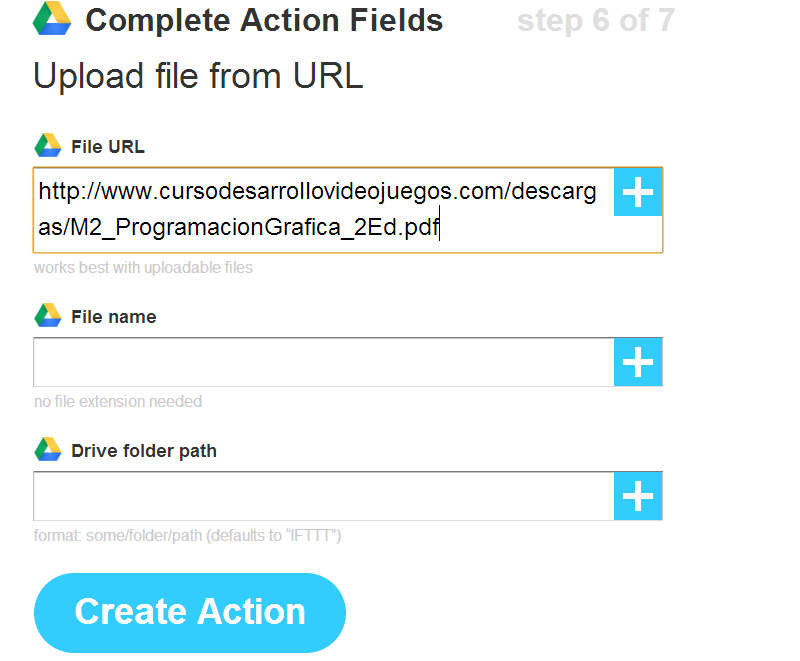
Task: Click the File name label text
Action: pyautogui.click(x=114, y=317)
